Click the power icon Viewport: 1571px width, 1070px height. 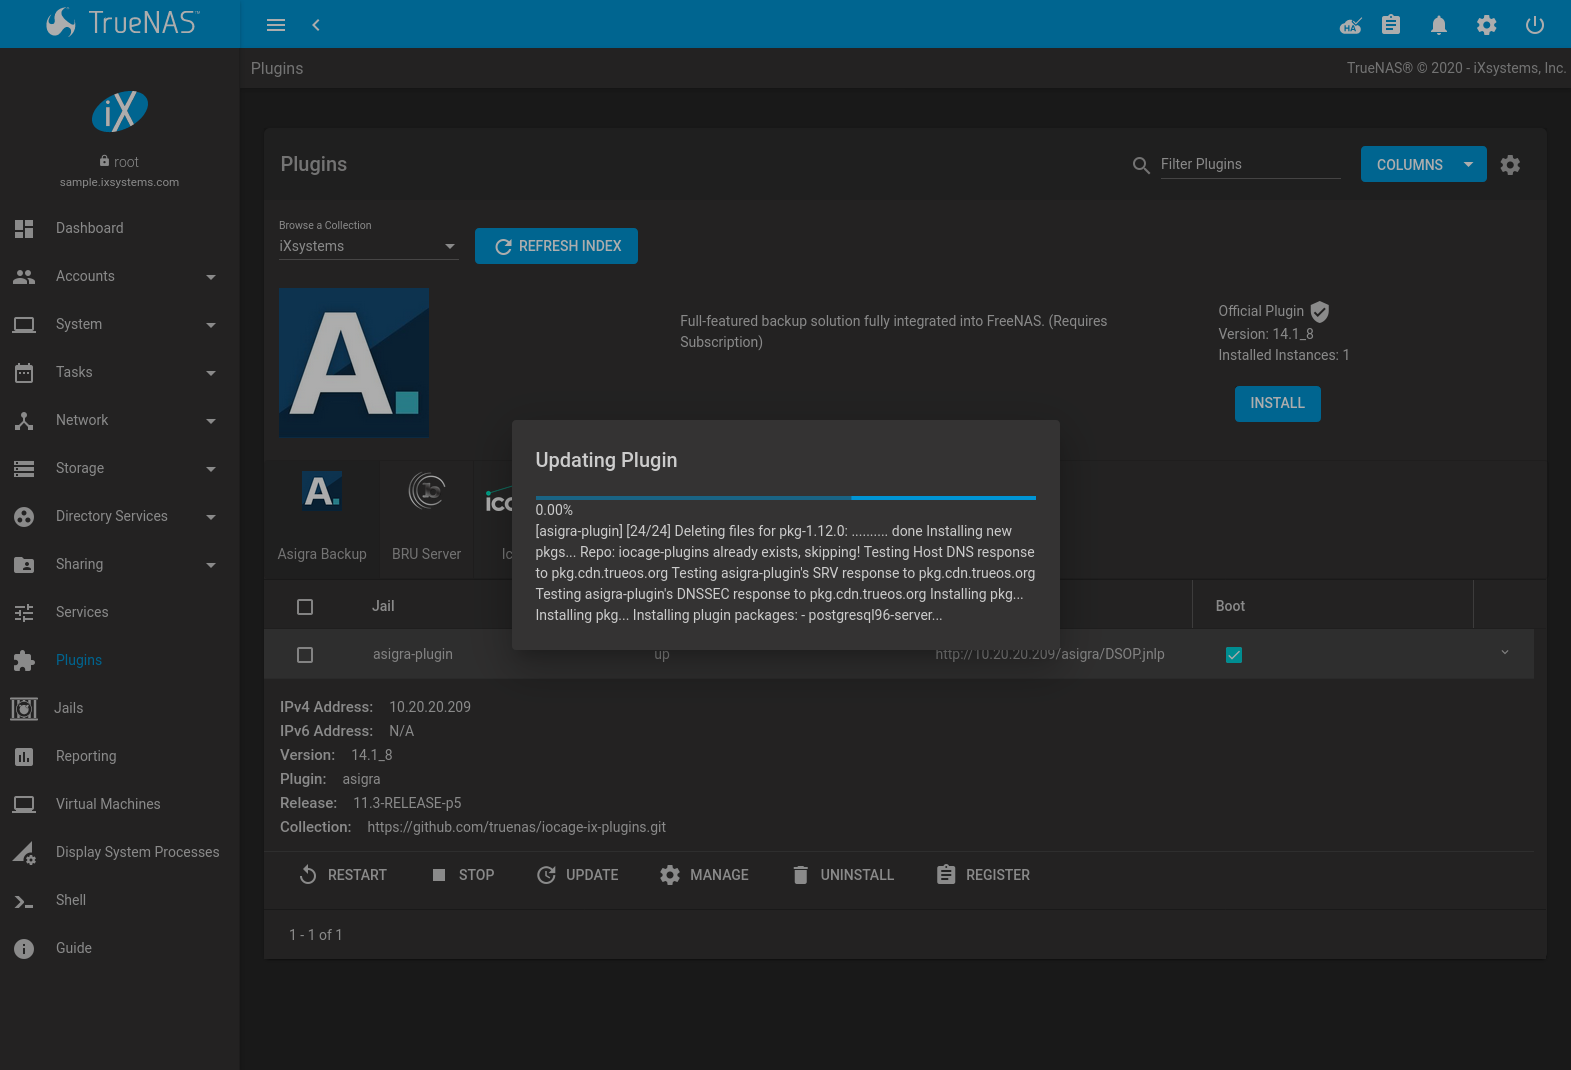1535,25
